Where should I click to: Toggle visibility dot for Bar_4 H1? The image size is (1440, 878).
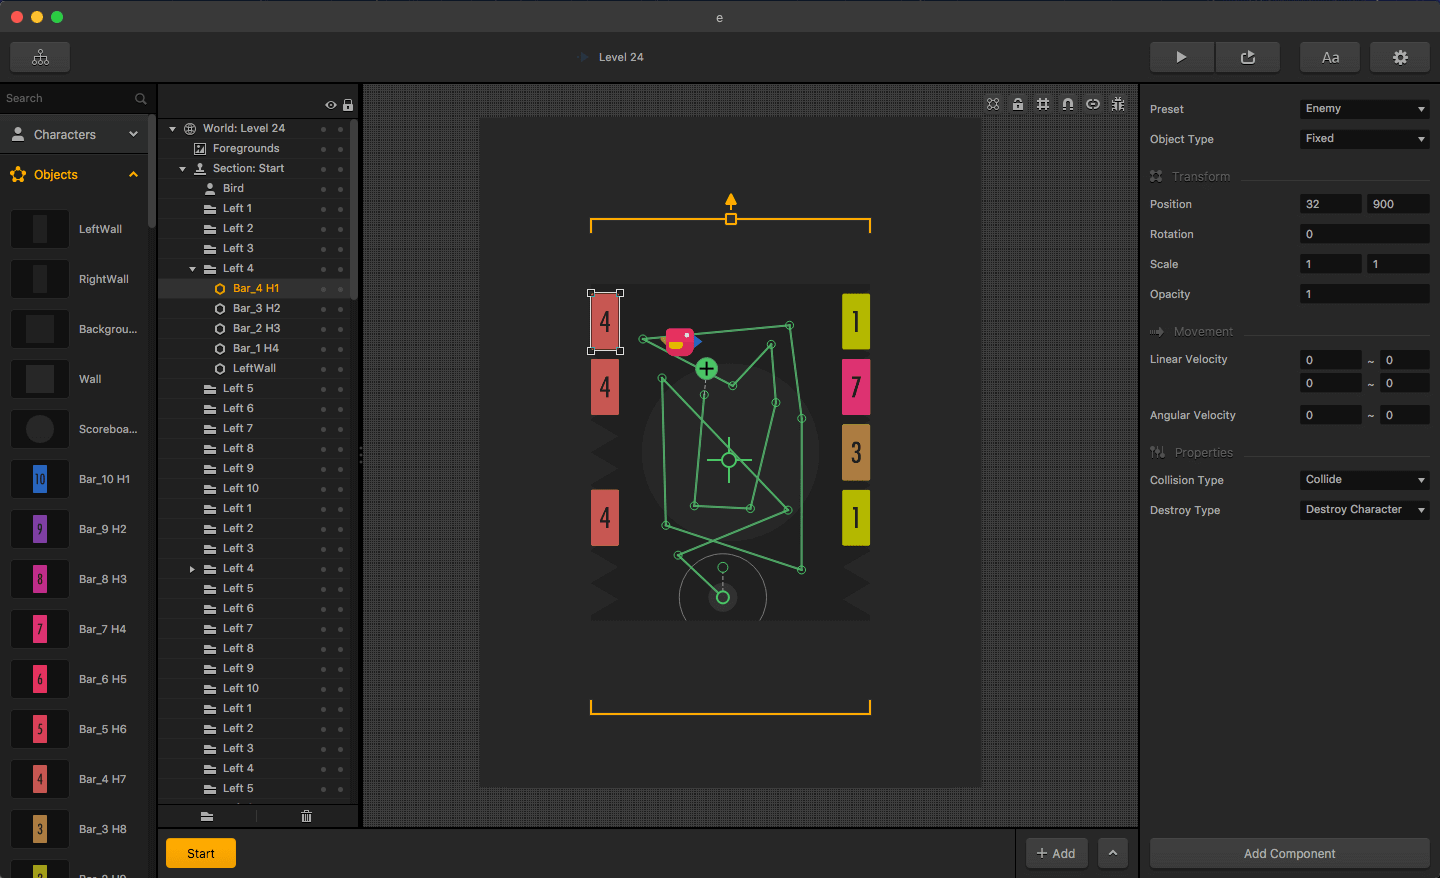(x=323, y=289)
